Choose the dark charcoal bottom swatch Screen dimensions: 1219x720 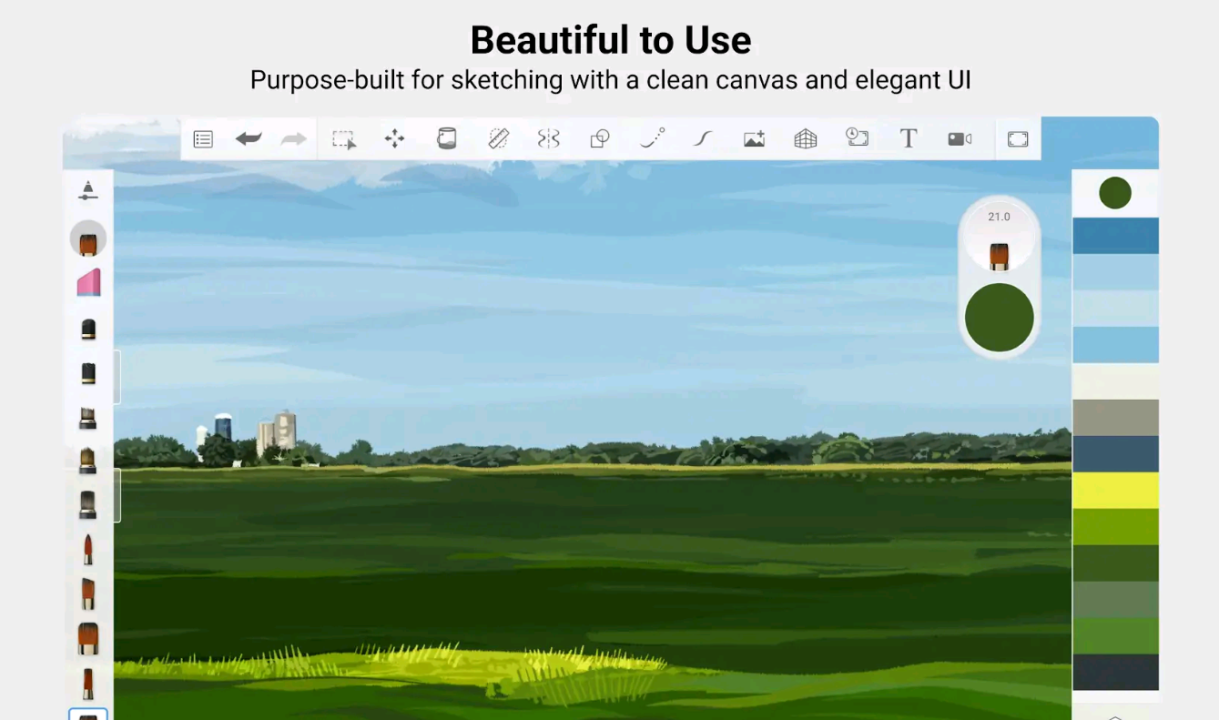point(1116,672)
